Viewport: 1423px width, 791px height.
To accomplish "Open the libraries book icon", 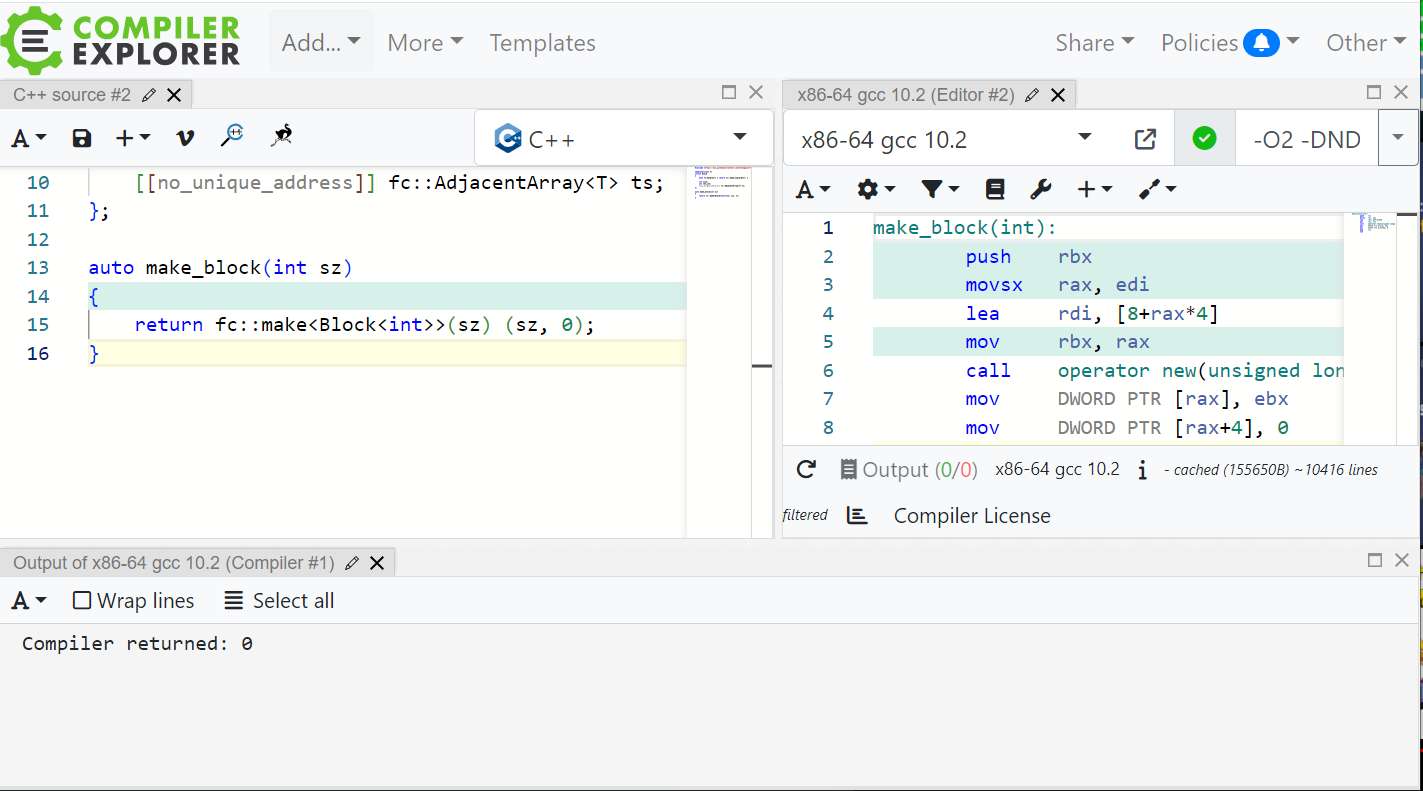I will click(994, 189).
